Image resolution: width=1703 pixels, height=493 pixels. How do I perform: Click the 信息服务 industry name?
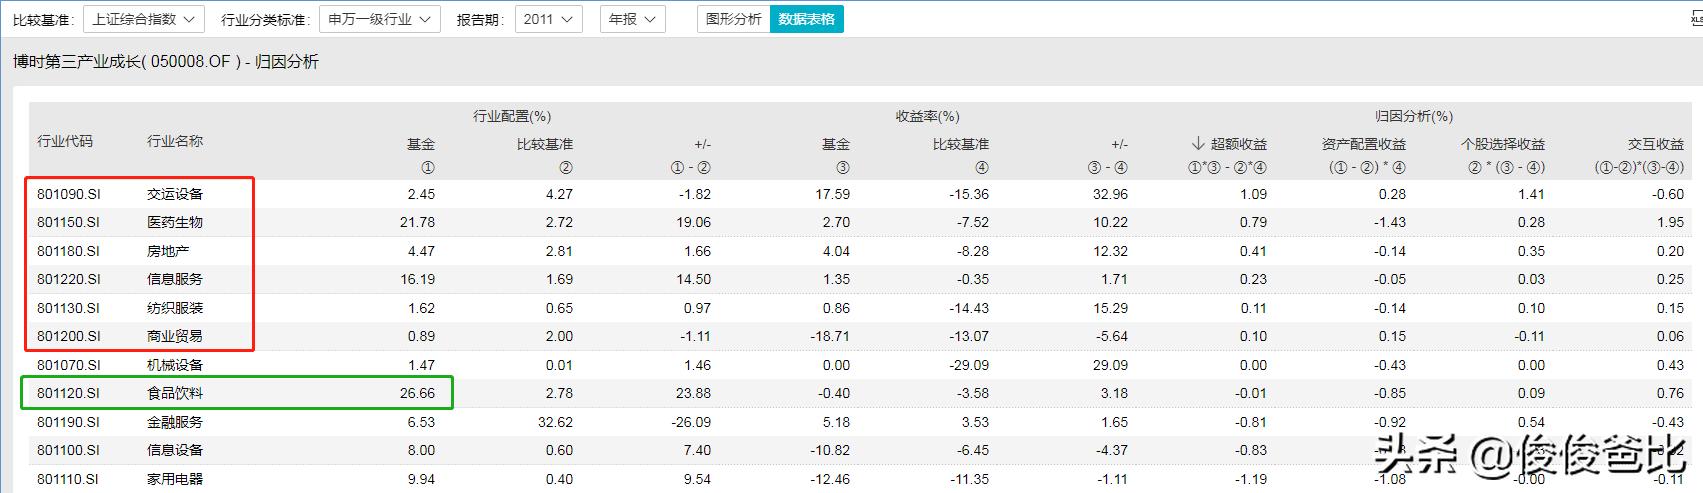[175, 279]
